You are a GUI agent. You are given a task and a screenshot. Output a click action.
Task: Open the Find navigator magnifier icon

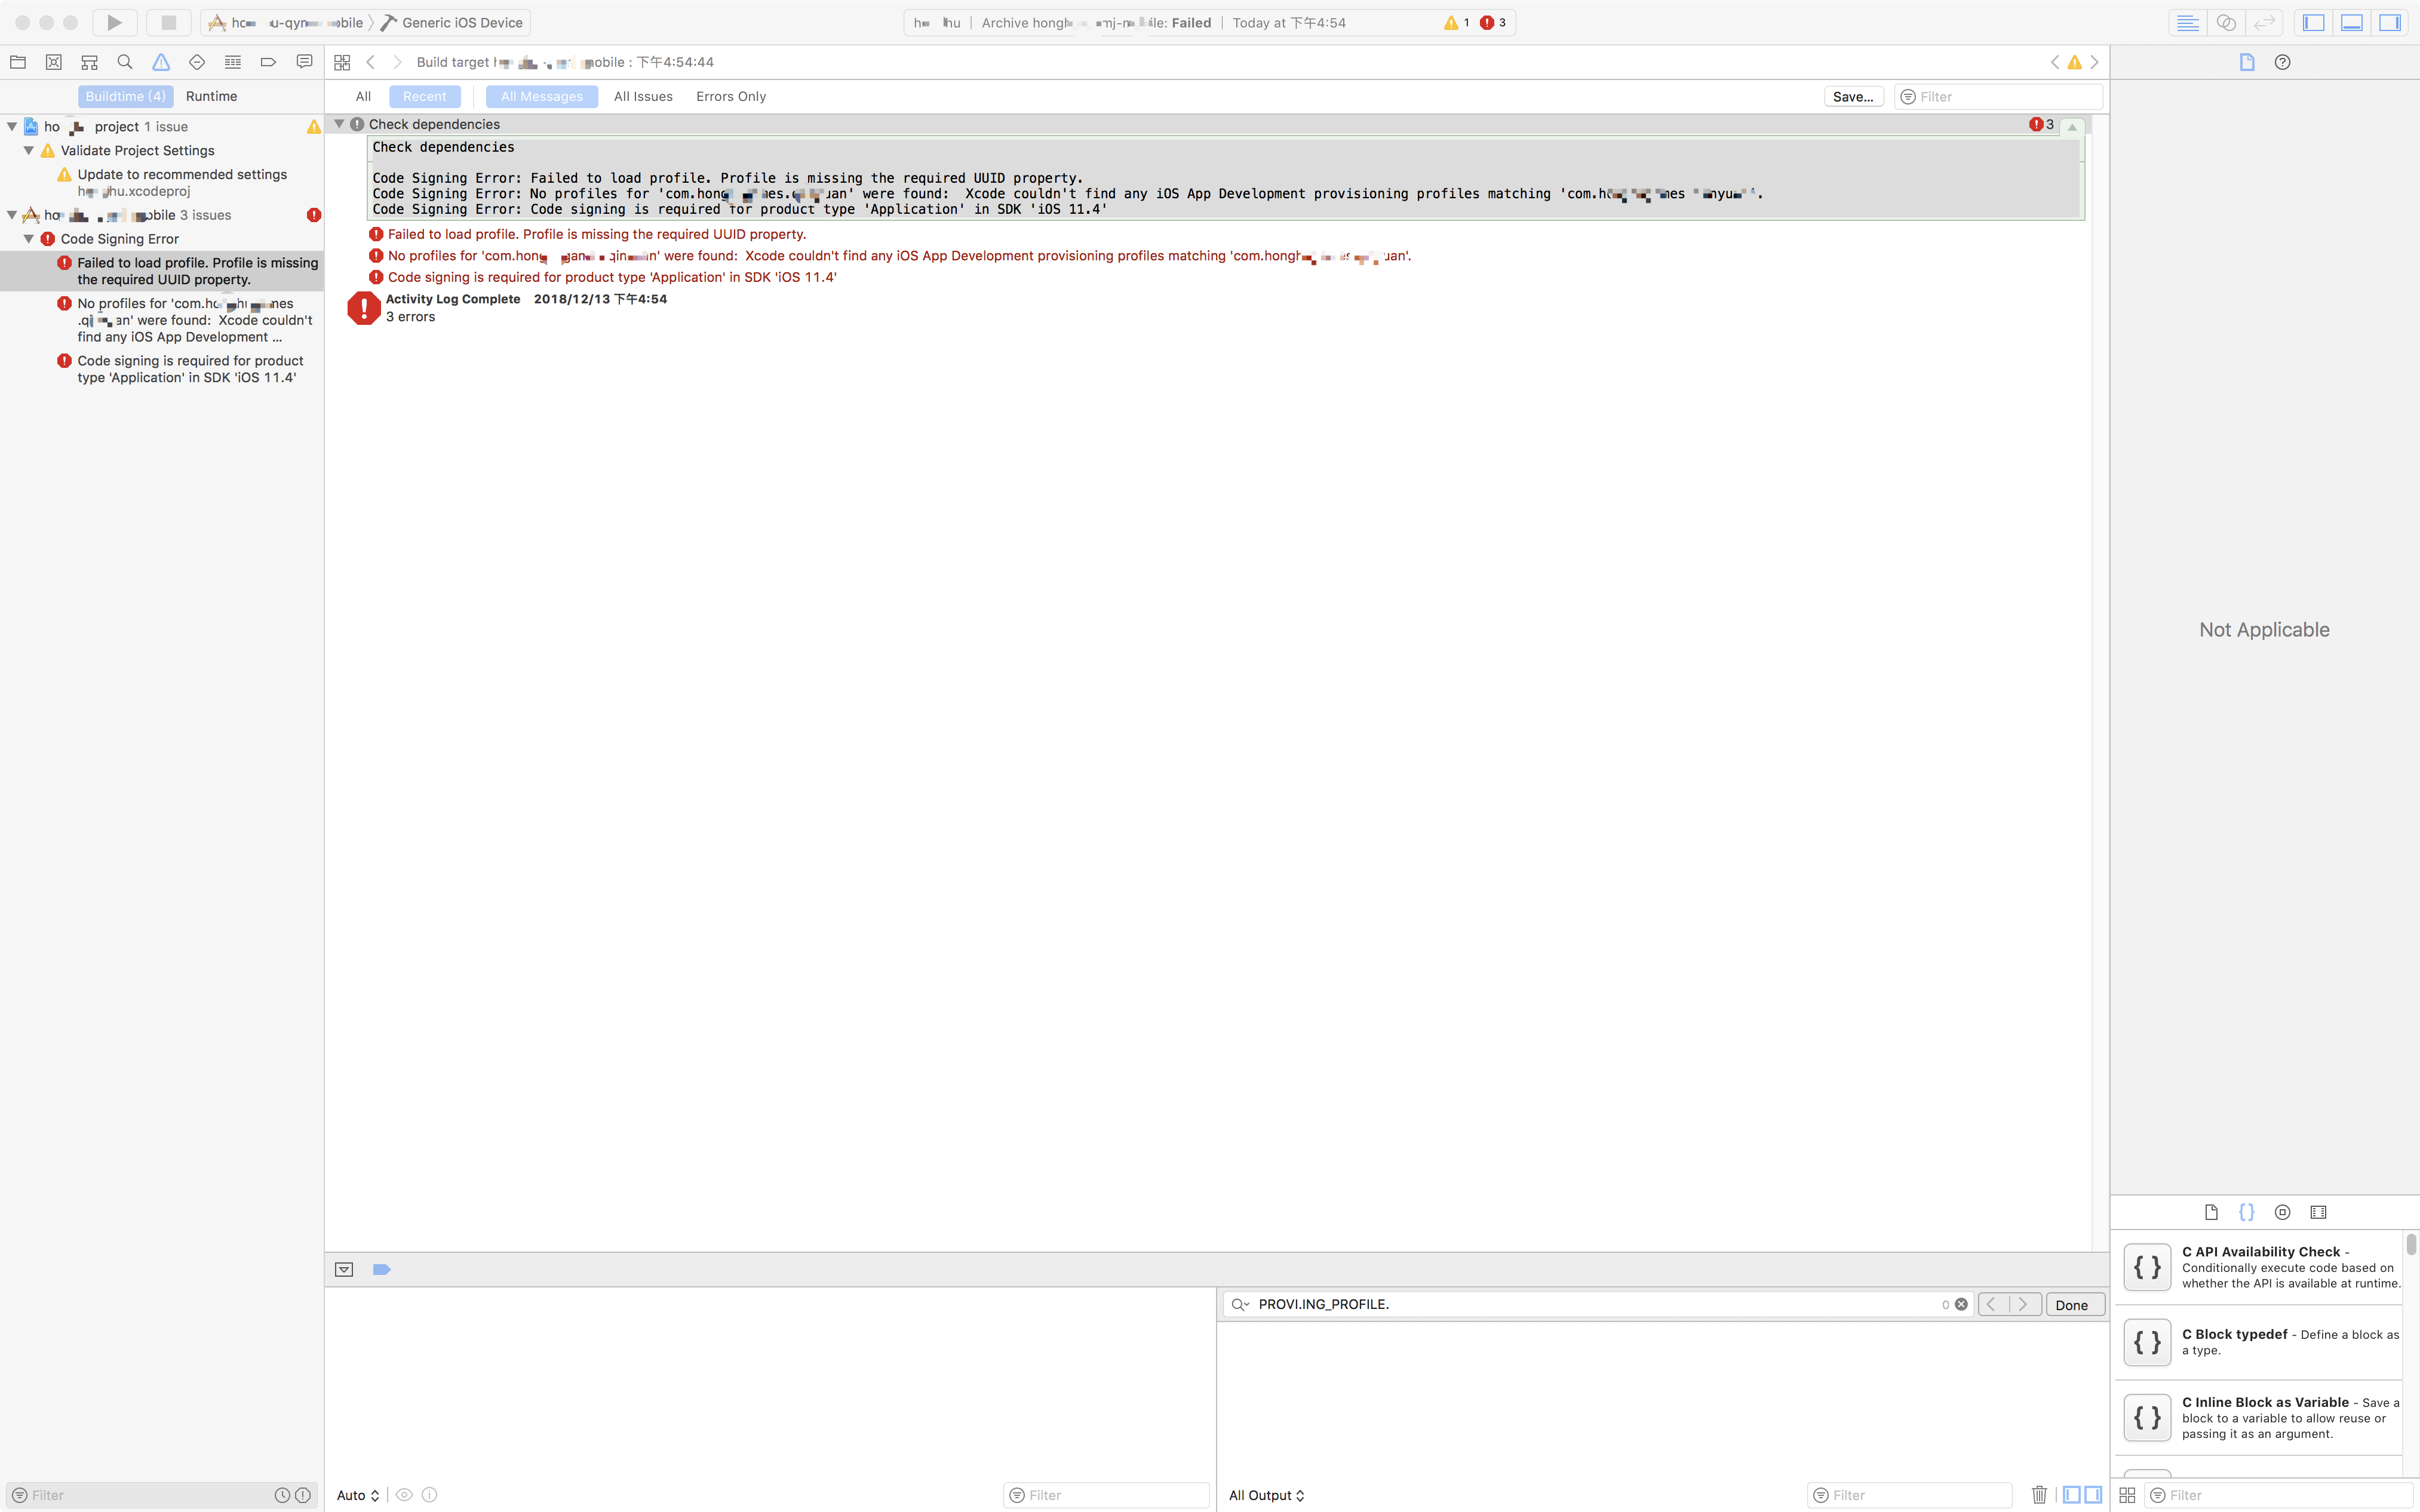(125, 62)
